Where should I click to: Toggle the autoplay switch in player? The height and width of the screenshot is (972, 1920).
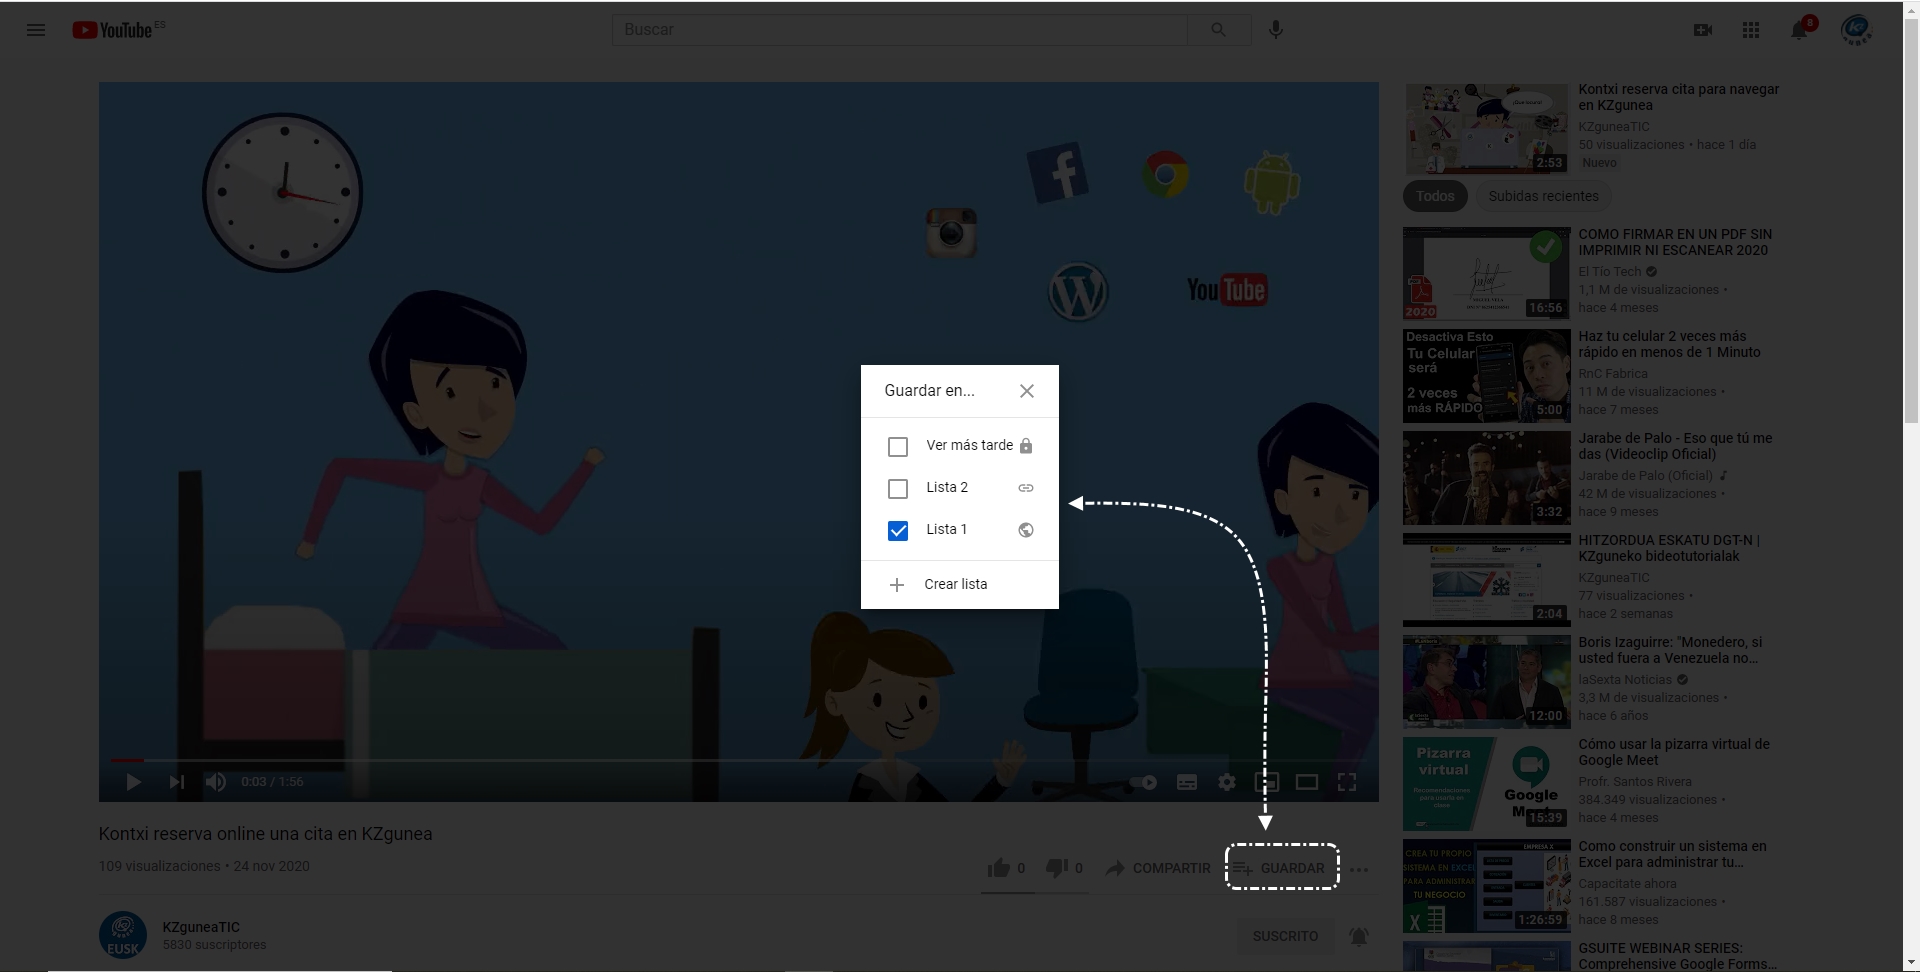click(1144, 782)
